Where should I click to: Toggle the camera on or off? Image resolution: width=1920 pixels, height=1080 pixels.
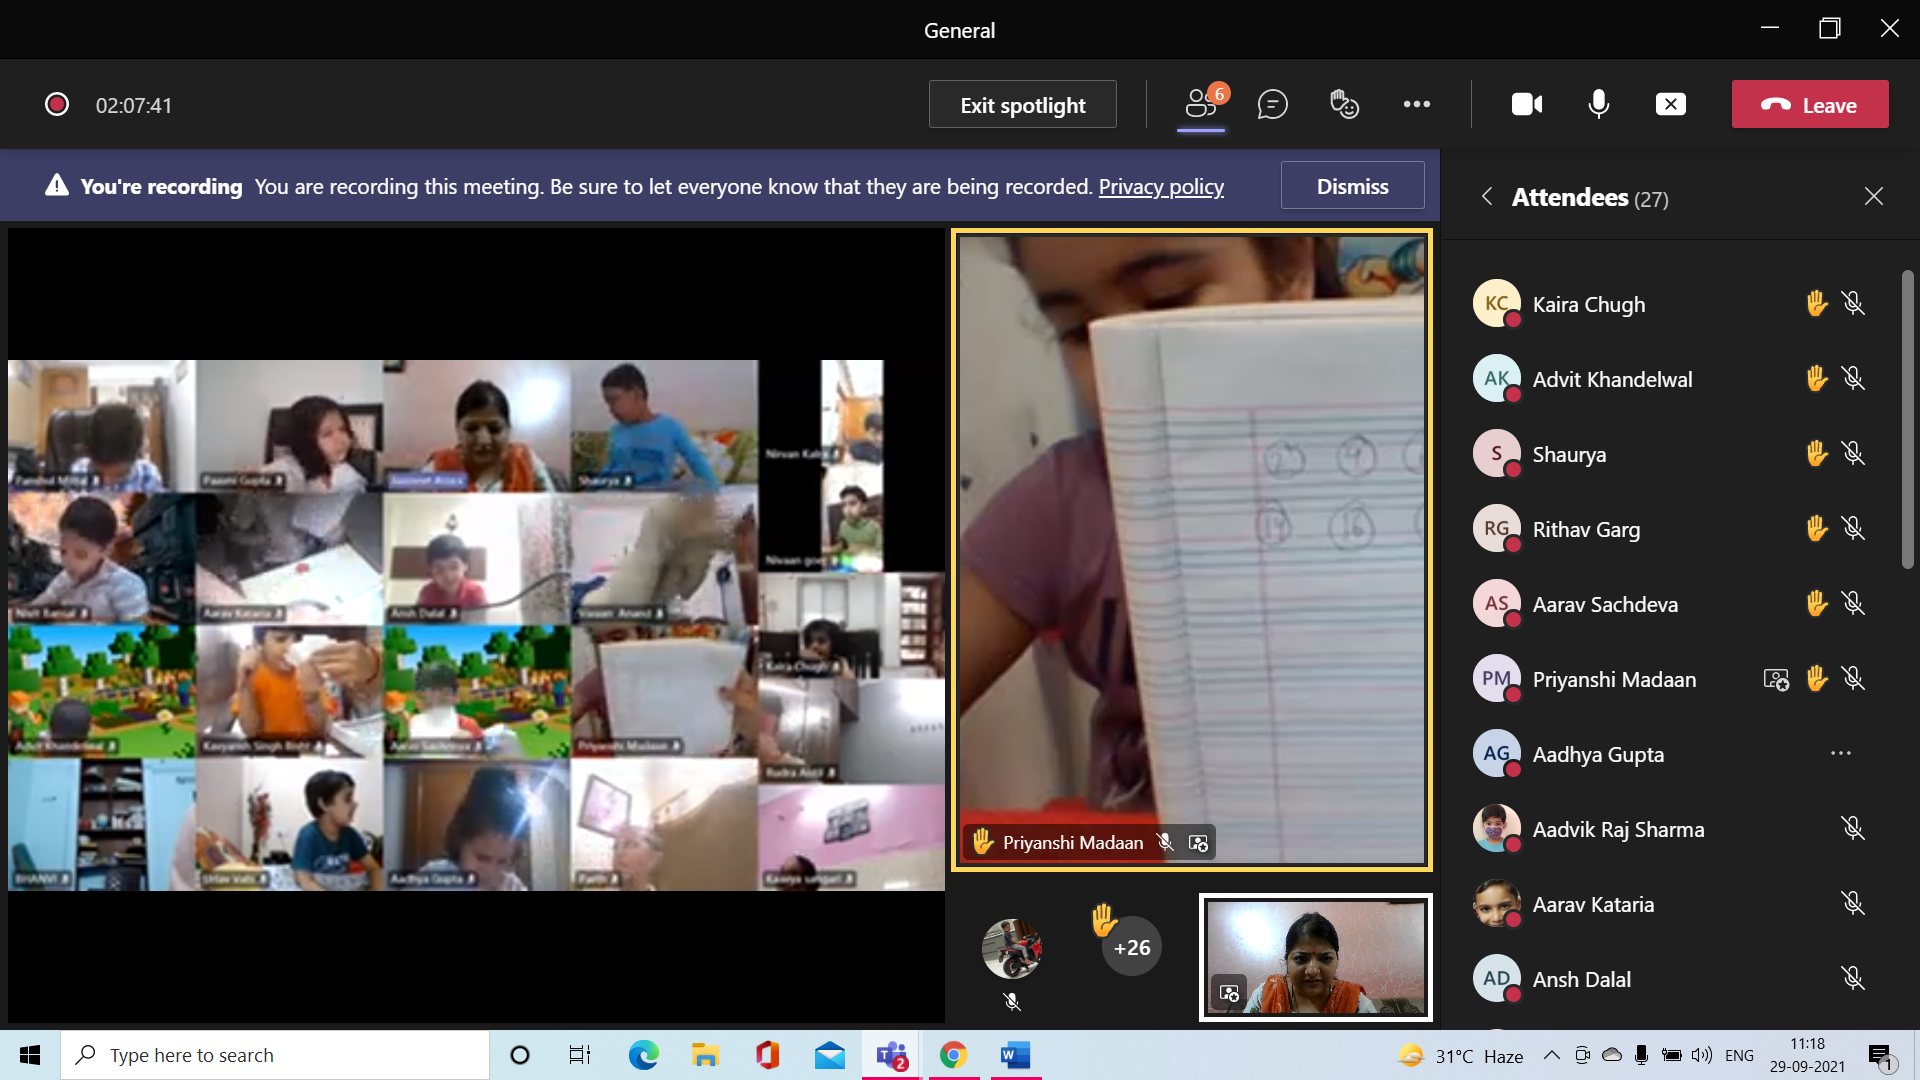pos(1526,104)
